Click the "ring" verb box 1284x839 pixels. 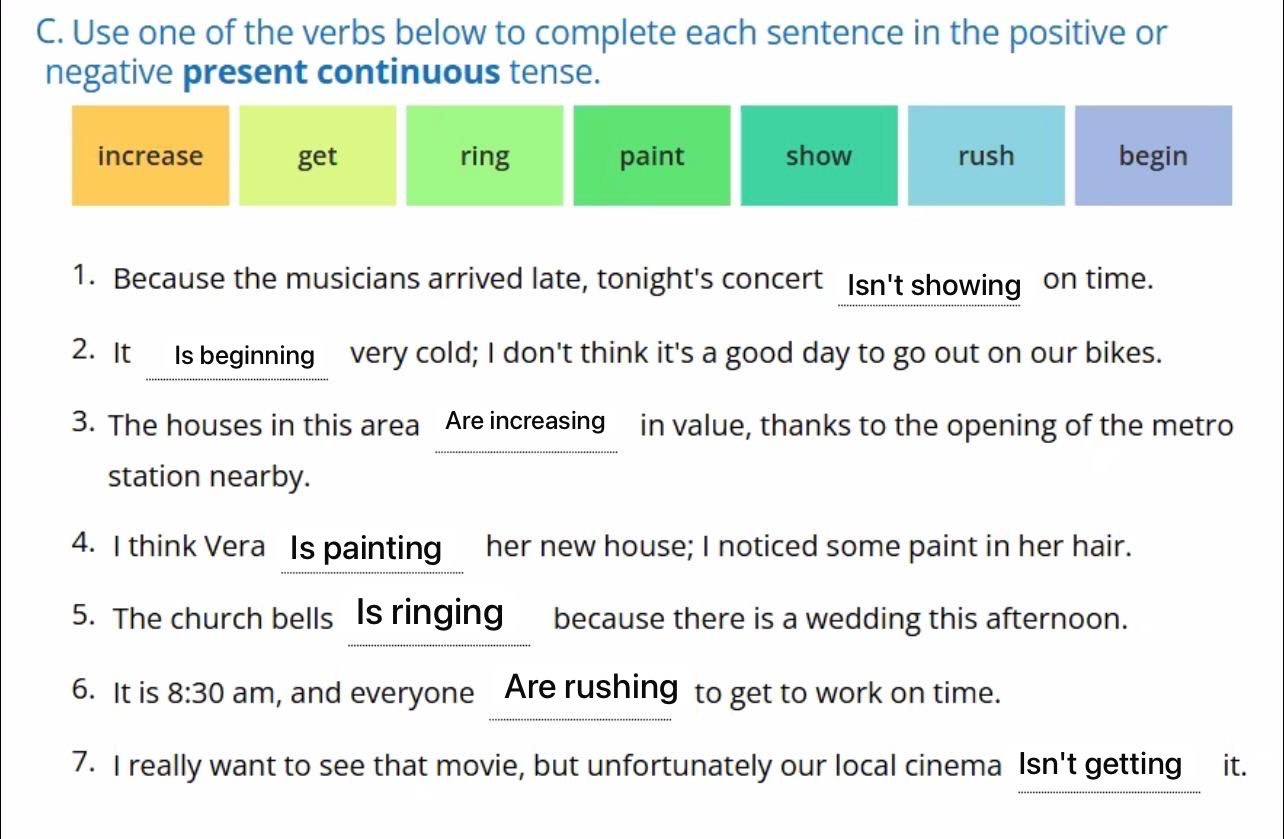pyautogui.click(x=484, y=156)
